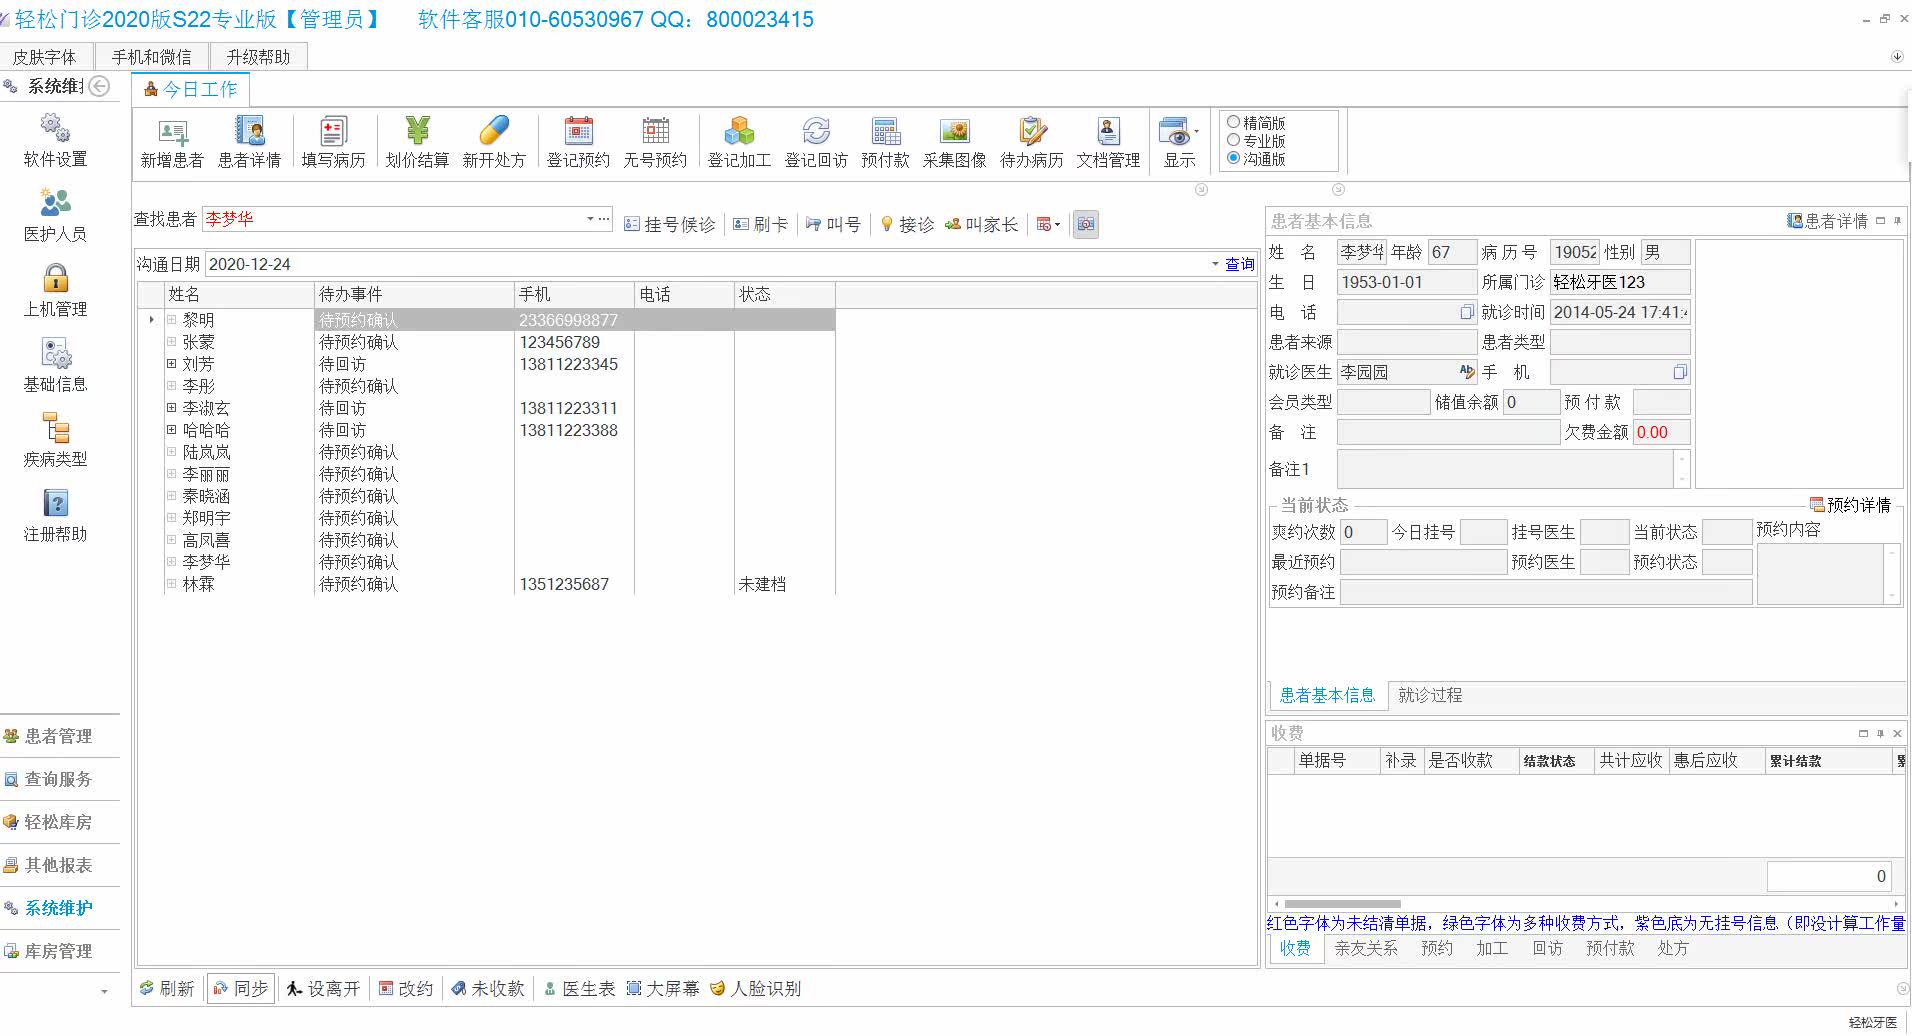The width and height of the screenshot is (1912, 1036).
Task: Click 同步 button in bottom bar
Action: 241,989
